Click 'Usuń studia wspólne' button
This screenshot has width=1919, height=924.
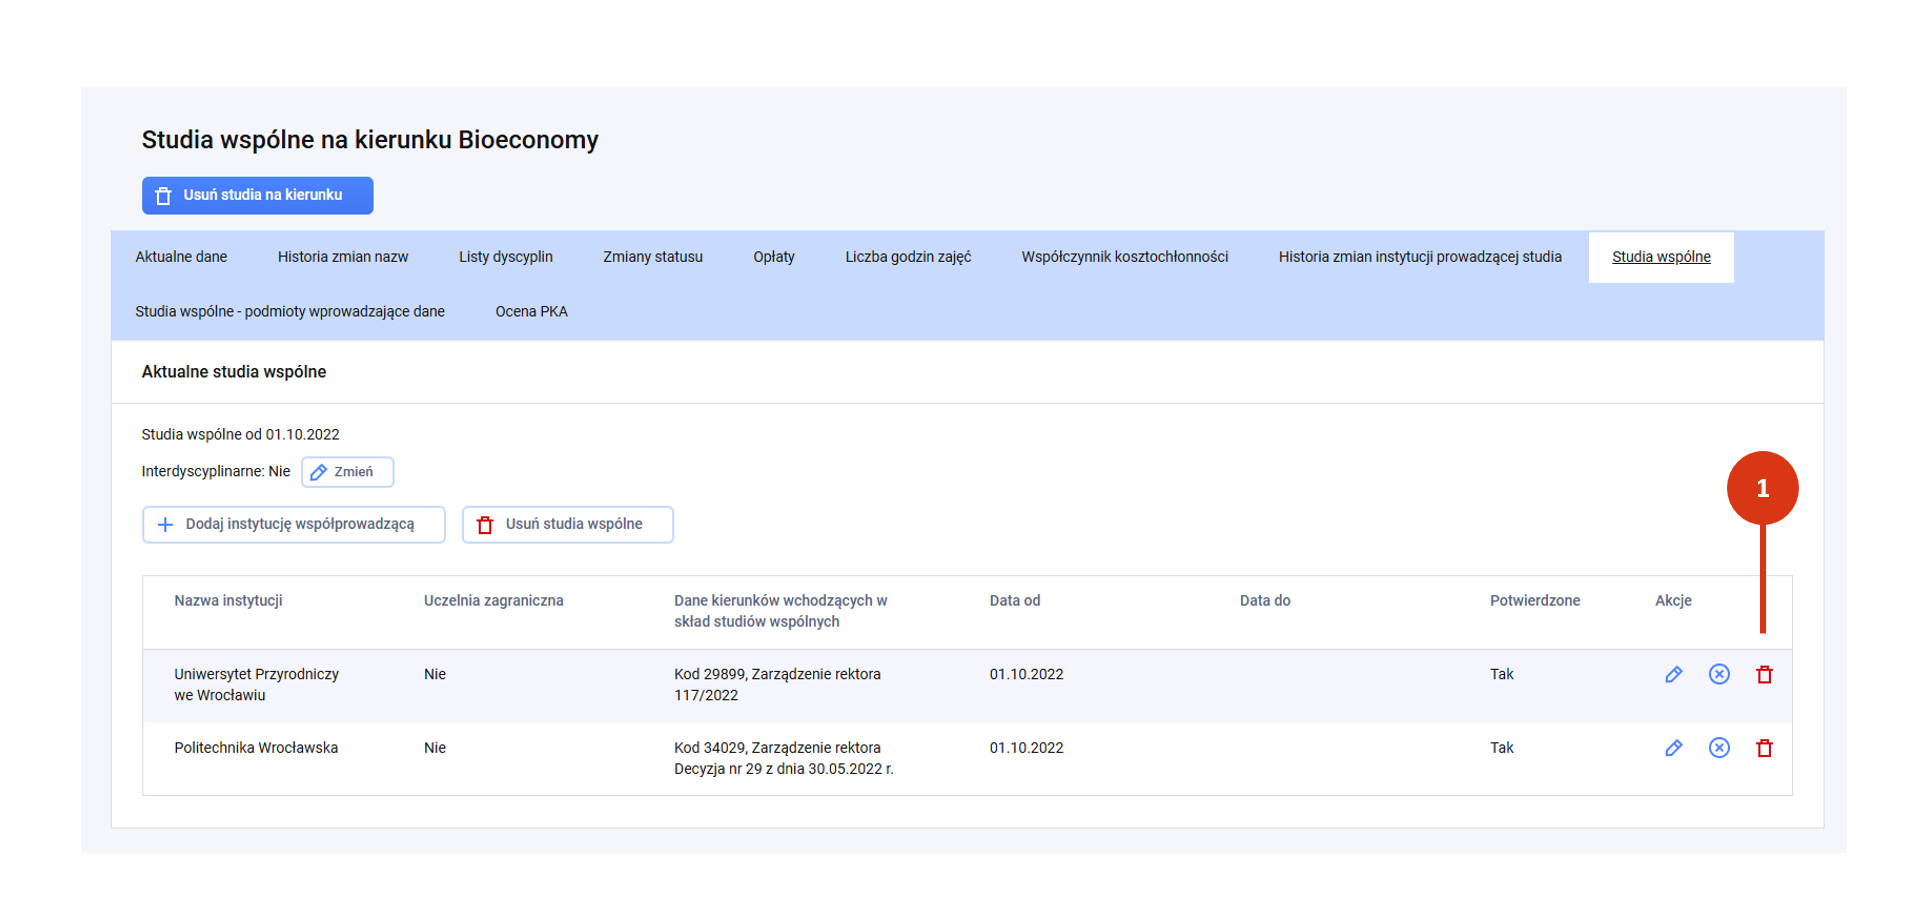tap(567, 525)
